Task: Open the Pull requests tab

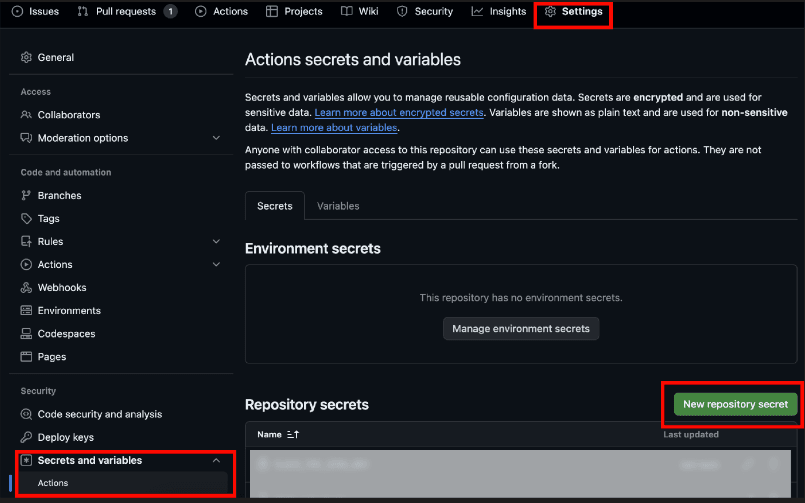Action: 127,11
